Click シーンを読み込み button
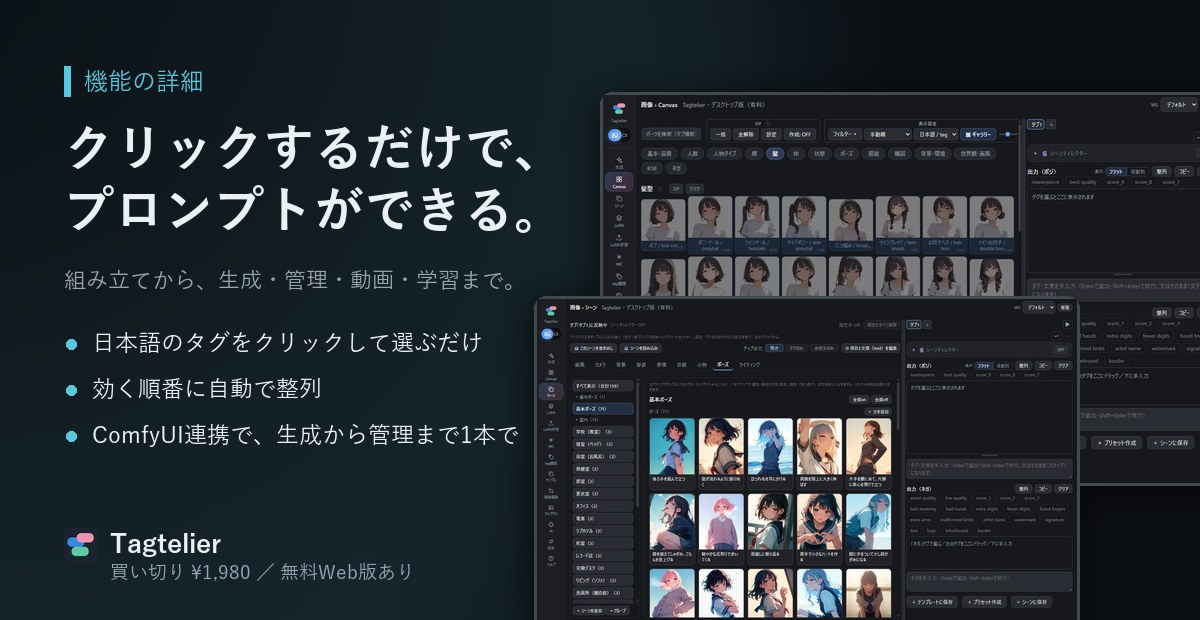1200x620 pixels. (x=641, y=348)
